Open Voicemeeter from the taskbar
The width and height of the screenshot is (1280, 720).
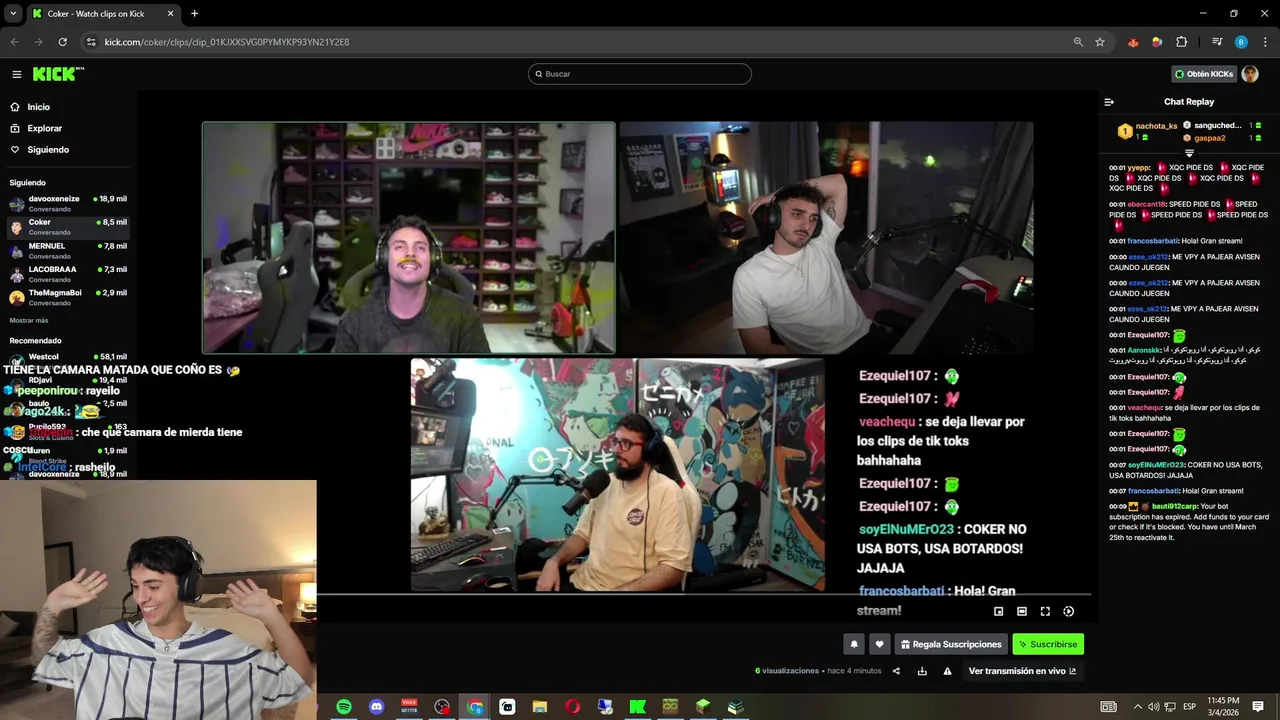[409, 707]
